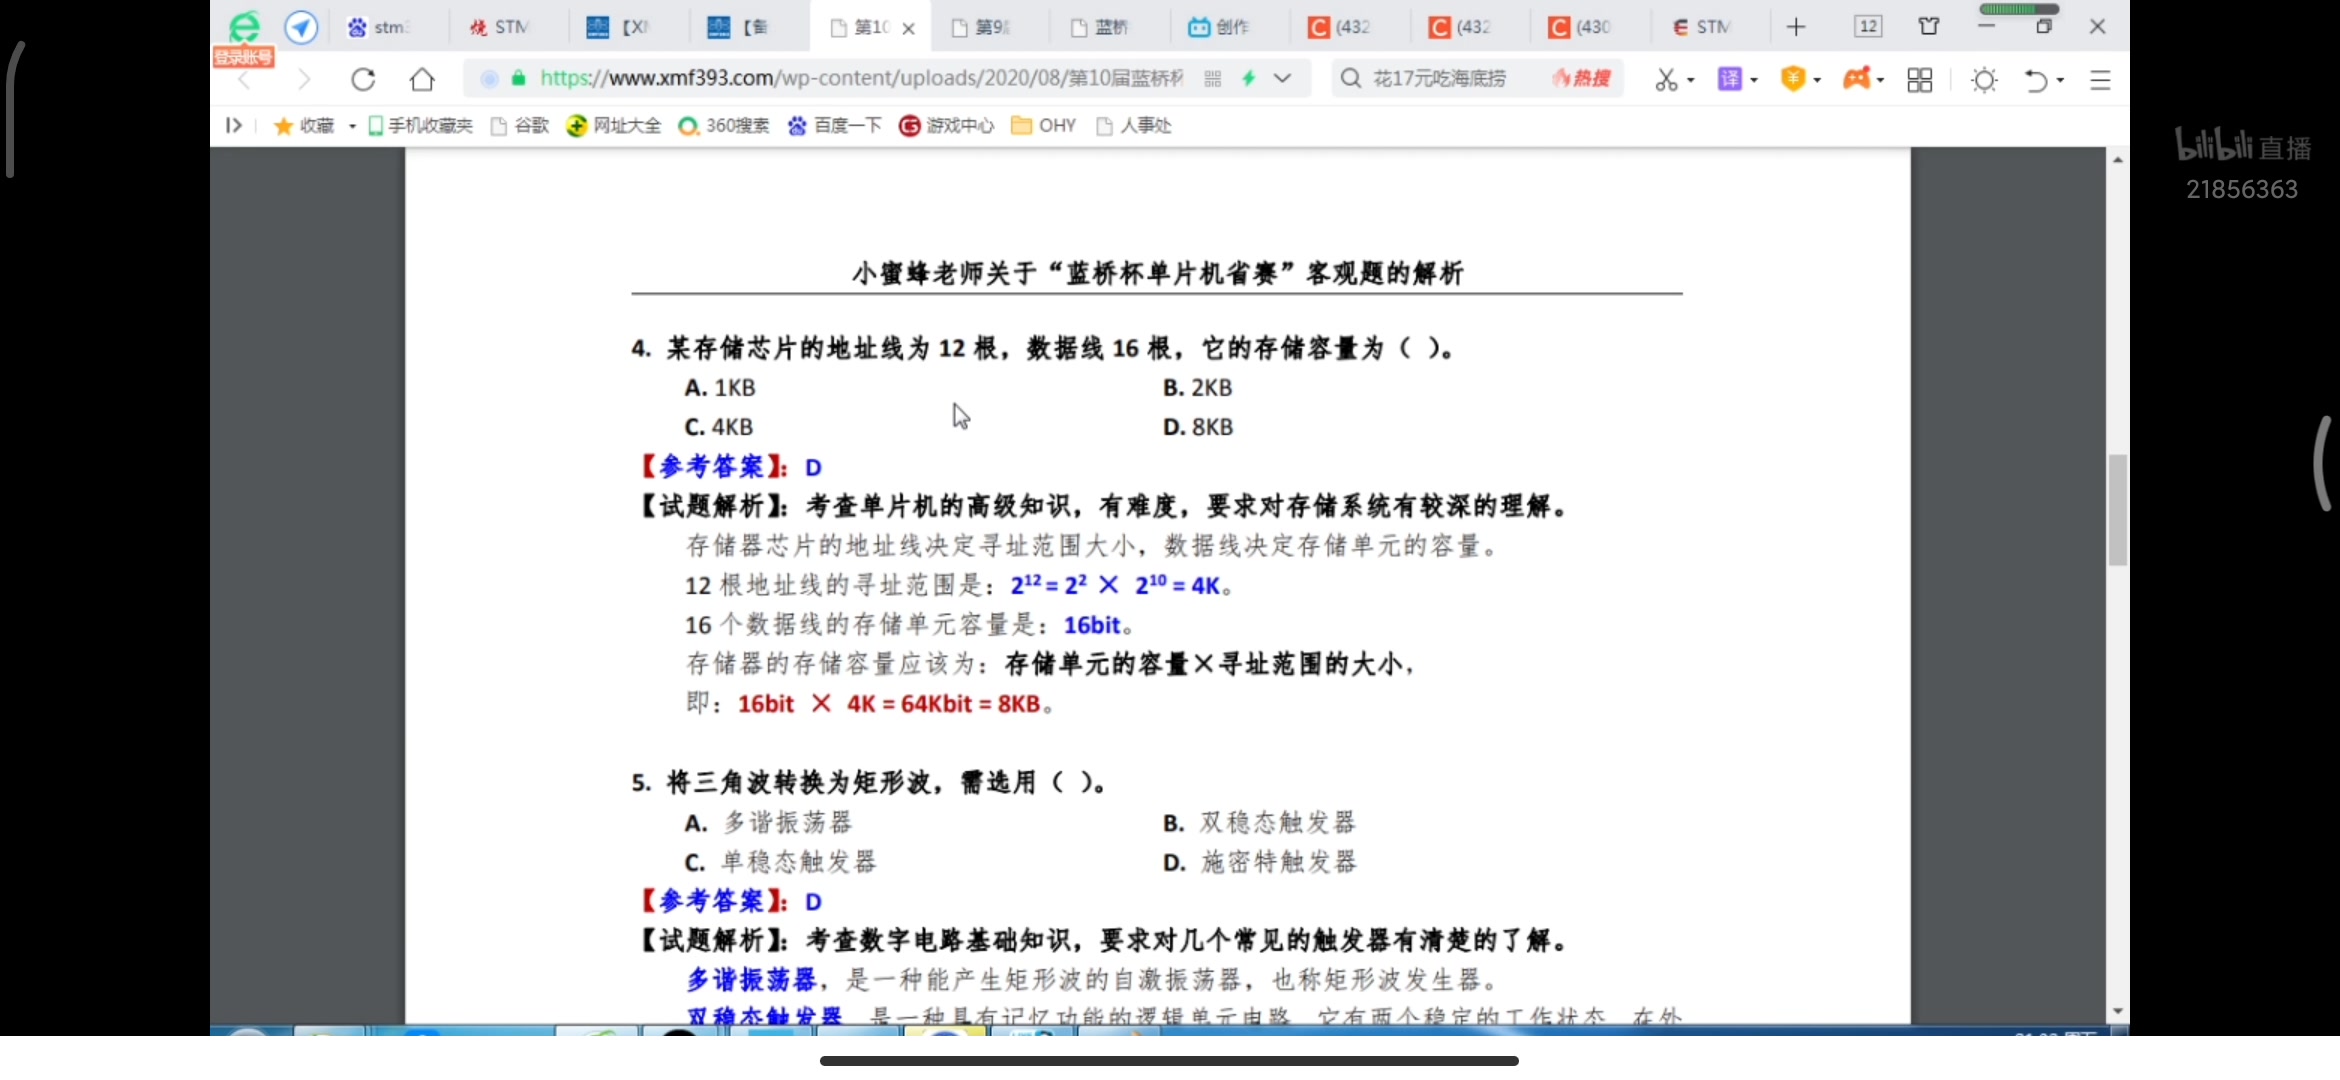Expand the undo button's dropdown arrow
2340x1080 pixels.
tap(2058, 79)
